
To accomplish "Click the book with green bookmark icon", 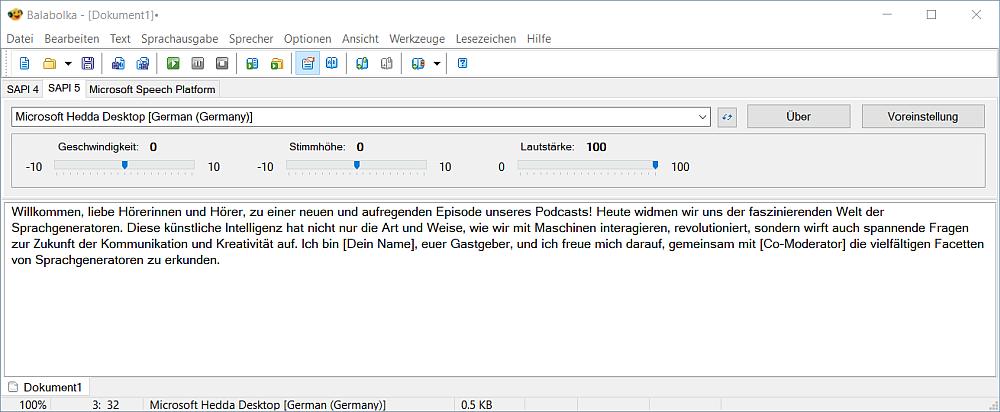I will [x=362, y=64].
